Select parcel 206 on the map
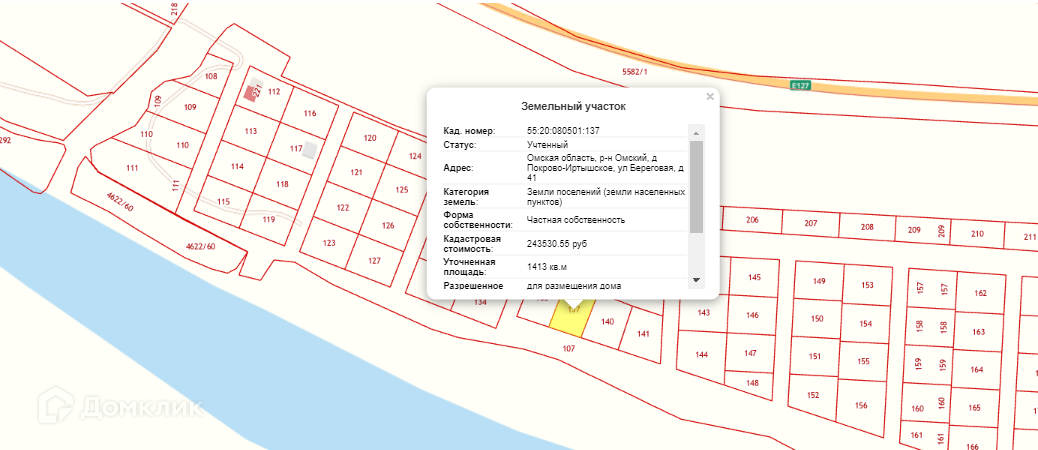This screenshot has width=1038, height=450. coord(752,220)
